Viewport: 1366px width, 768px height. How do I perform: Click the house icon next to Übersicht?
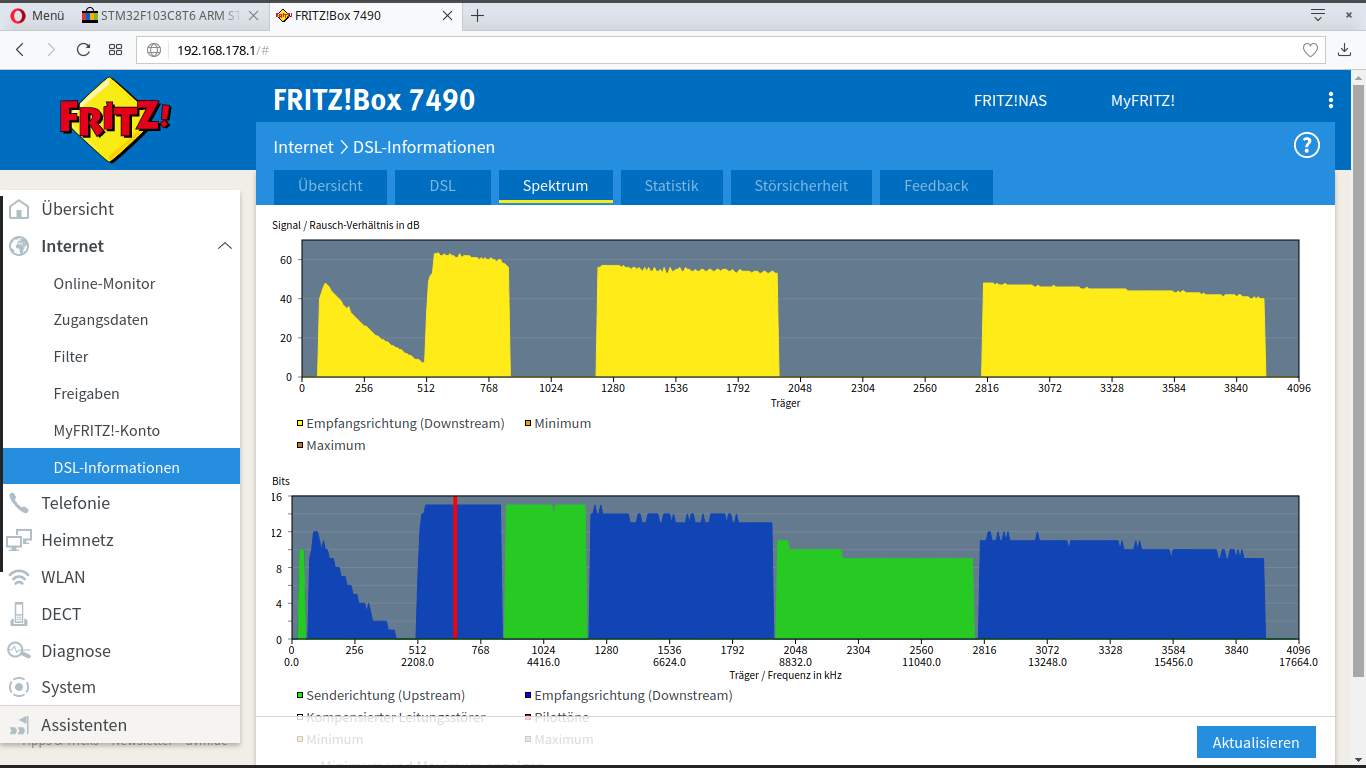19,209
